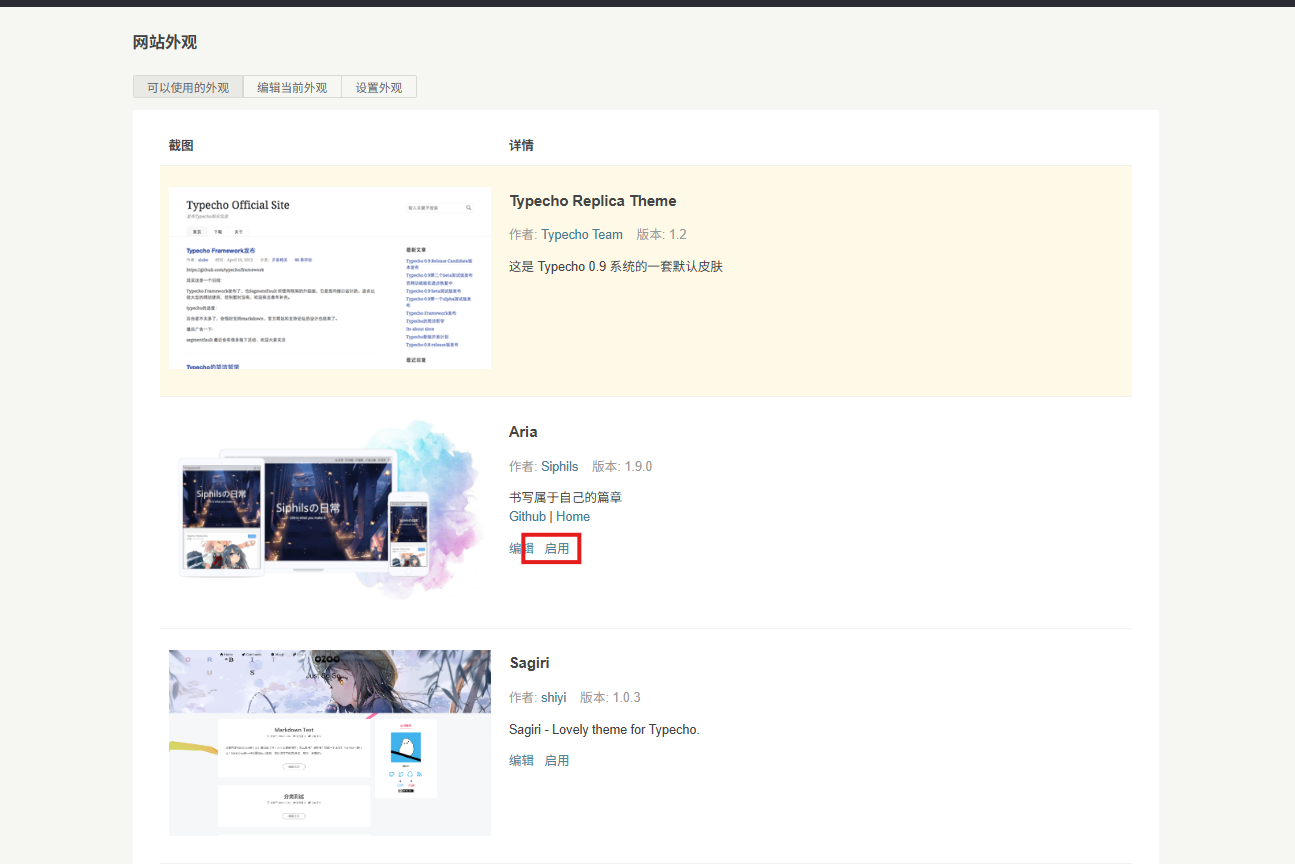Open the 编辑当前外观 tab

point(292,87)
